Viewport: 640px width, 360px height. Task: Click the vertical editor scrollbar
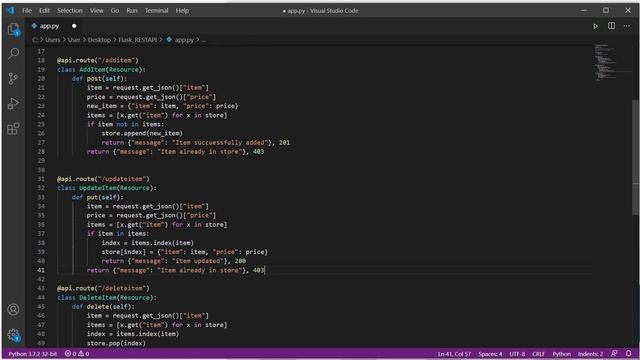coord(636,157)
